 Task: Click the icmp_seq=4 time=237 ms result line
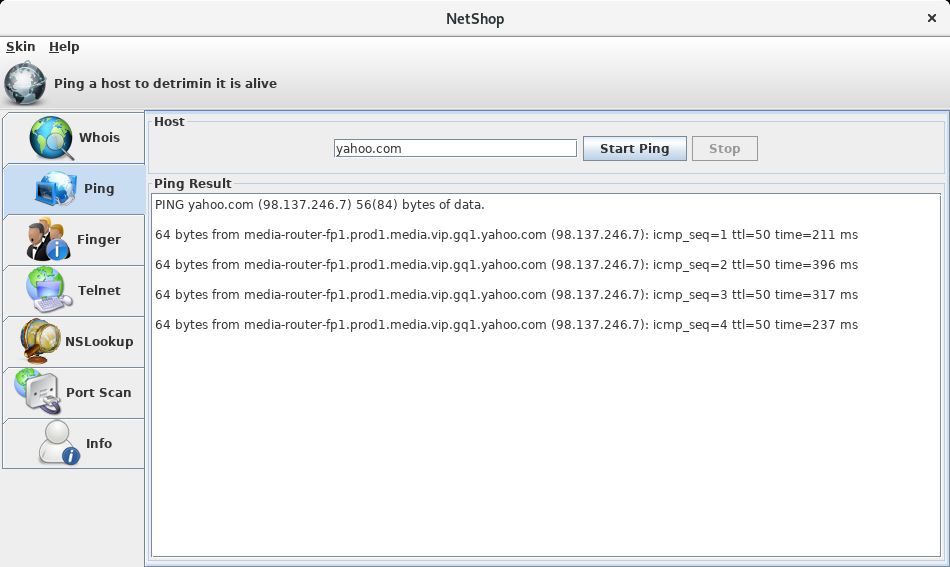(506, 324)
